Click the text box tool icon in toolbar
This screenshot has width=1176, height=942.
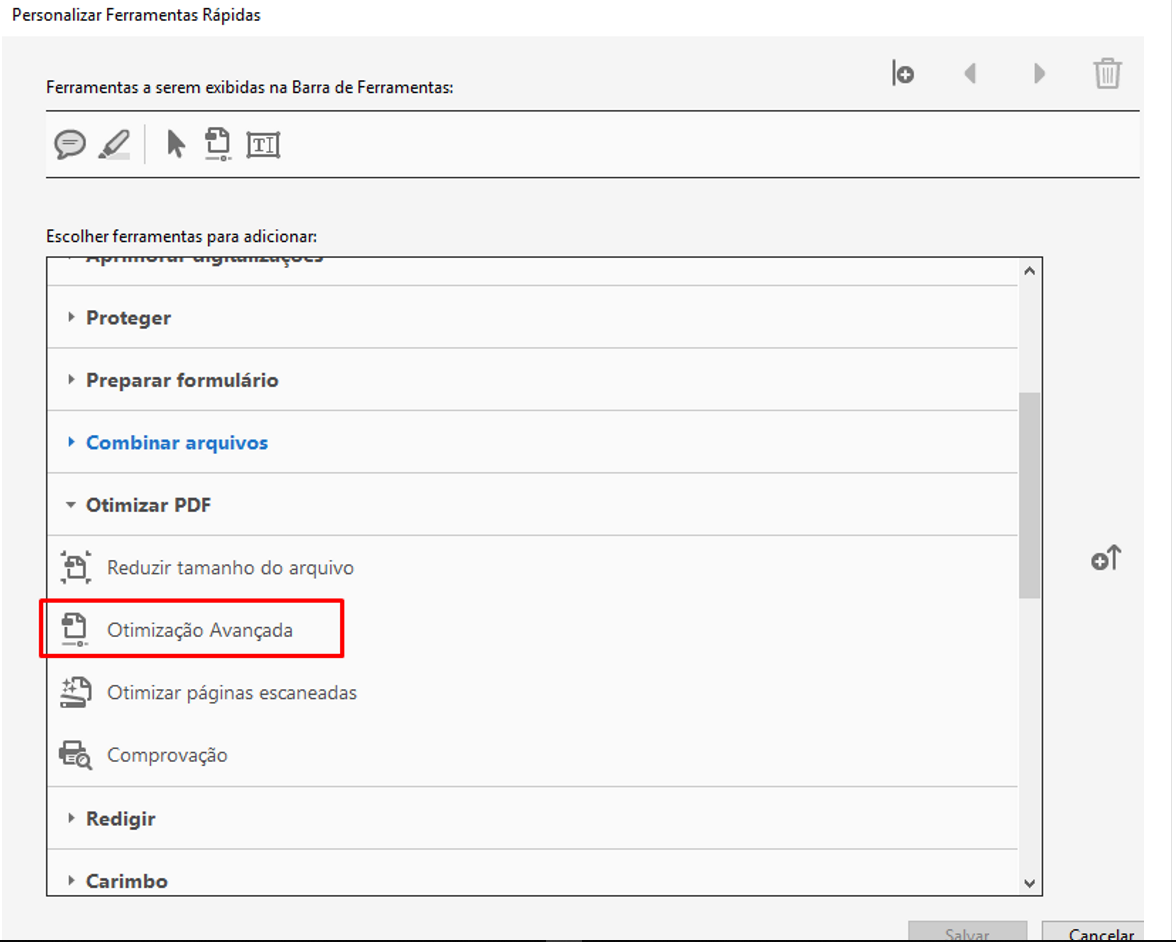263,145
